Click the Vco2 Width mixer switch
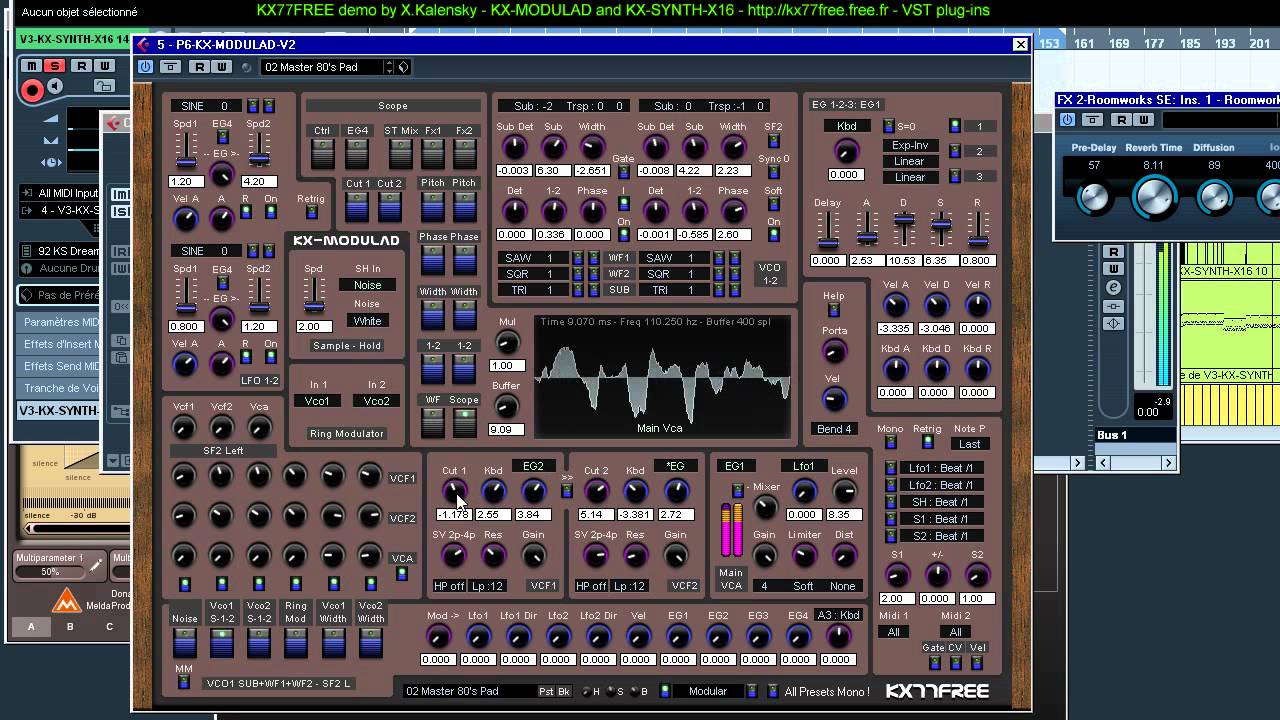The height and width of the screenshot is (720, 1280). click(370, 642)
